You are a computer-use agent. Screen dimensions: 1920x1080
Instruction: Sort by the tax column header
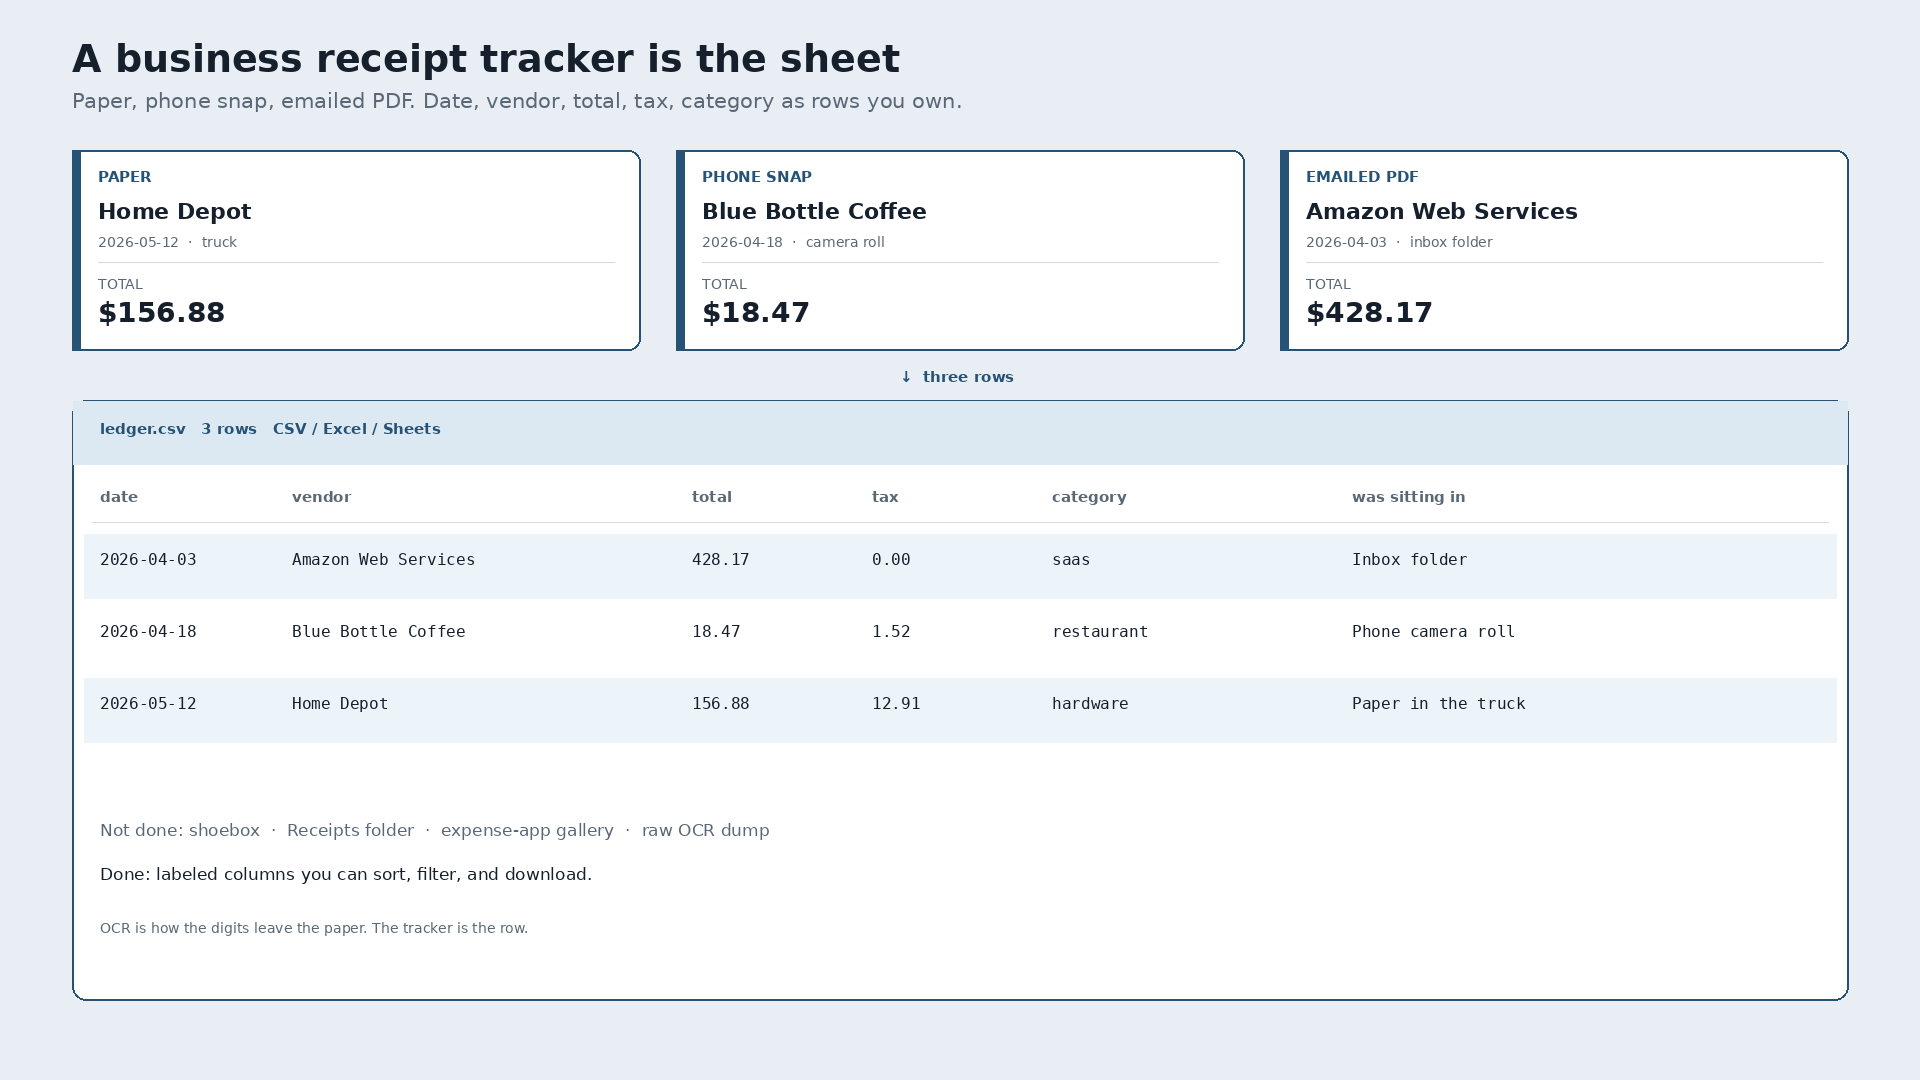[885, 497]
